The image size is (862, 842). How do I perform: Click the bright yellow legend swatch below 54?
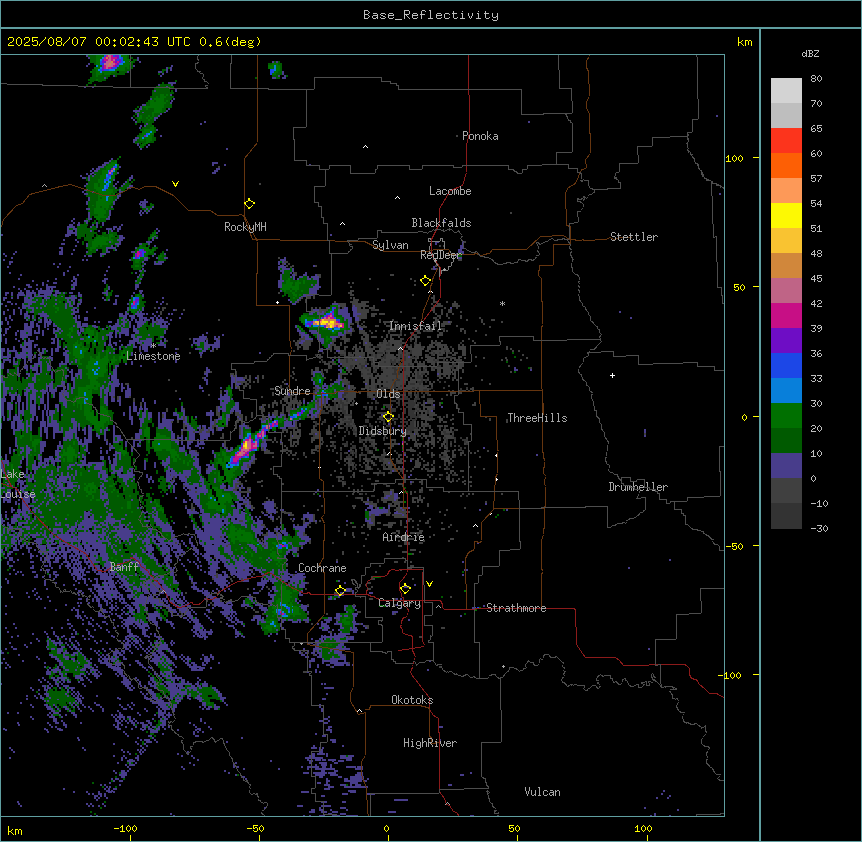tap(786, 215)
